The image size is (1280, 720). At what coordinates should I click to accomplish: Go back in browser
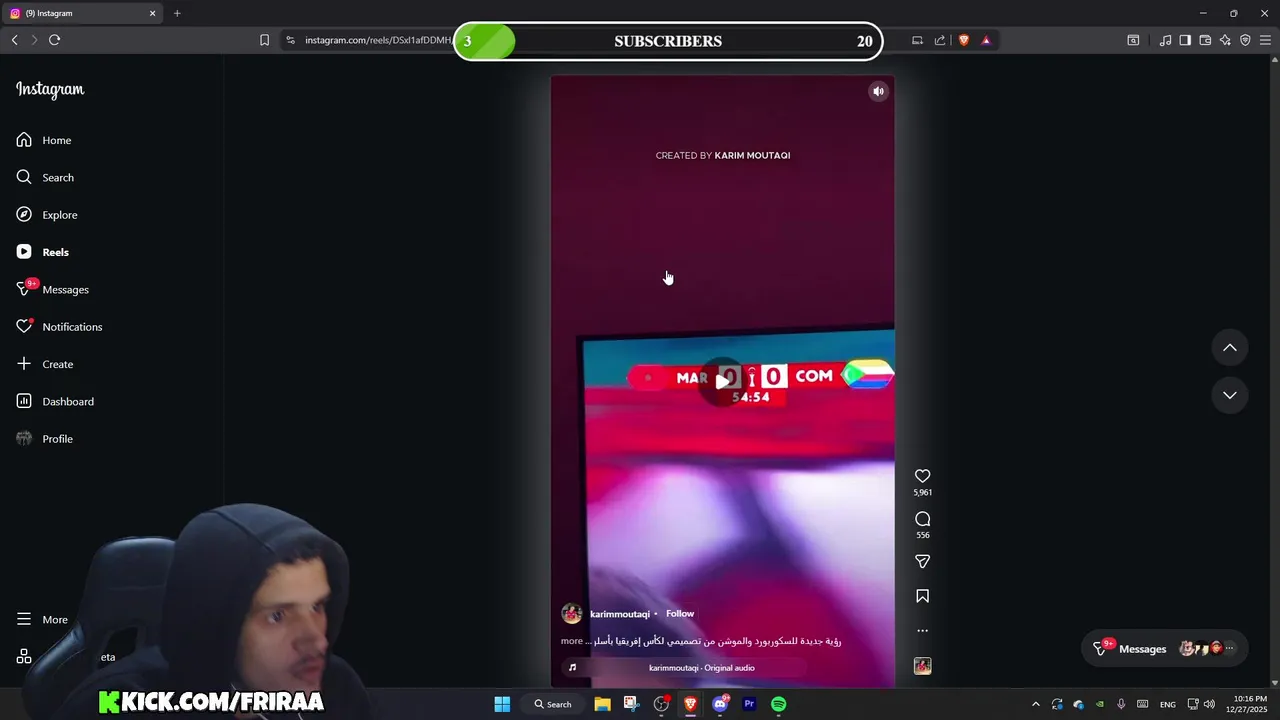(14, 40)
